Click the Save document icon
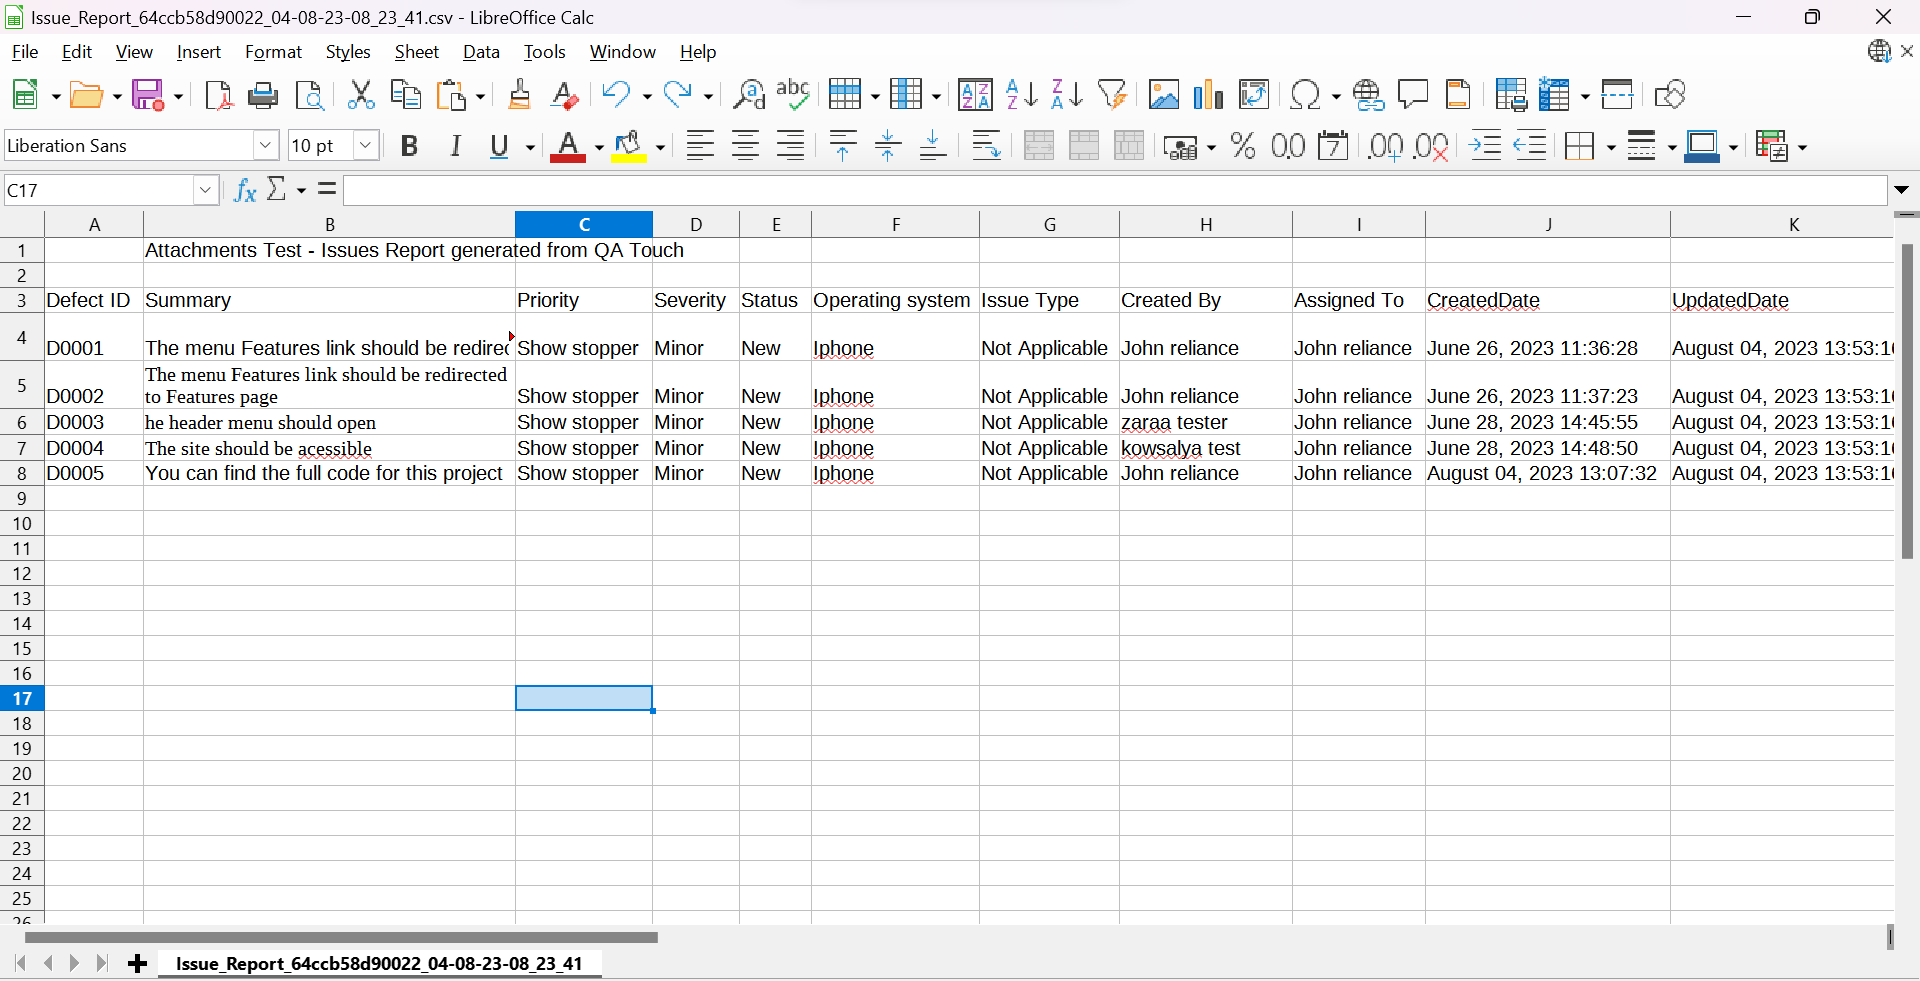Viewport: 1920px width, 981px height. click(148, 95)
